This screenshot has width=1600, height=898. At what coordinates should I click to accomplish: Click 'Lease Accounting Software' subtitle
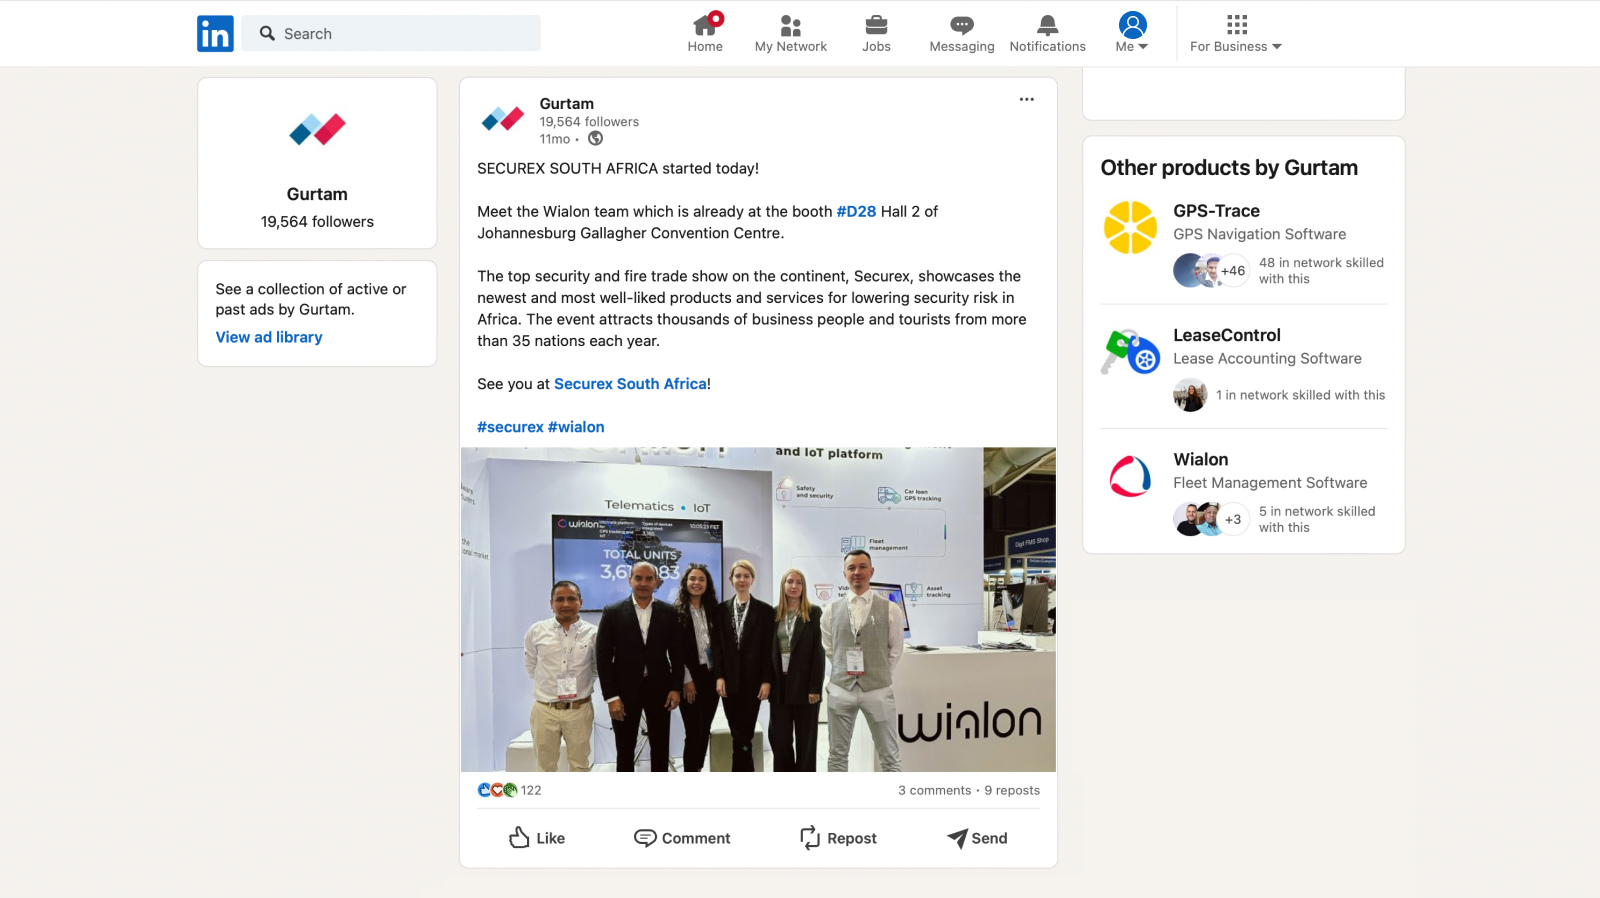1267,358
